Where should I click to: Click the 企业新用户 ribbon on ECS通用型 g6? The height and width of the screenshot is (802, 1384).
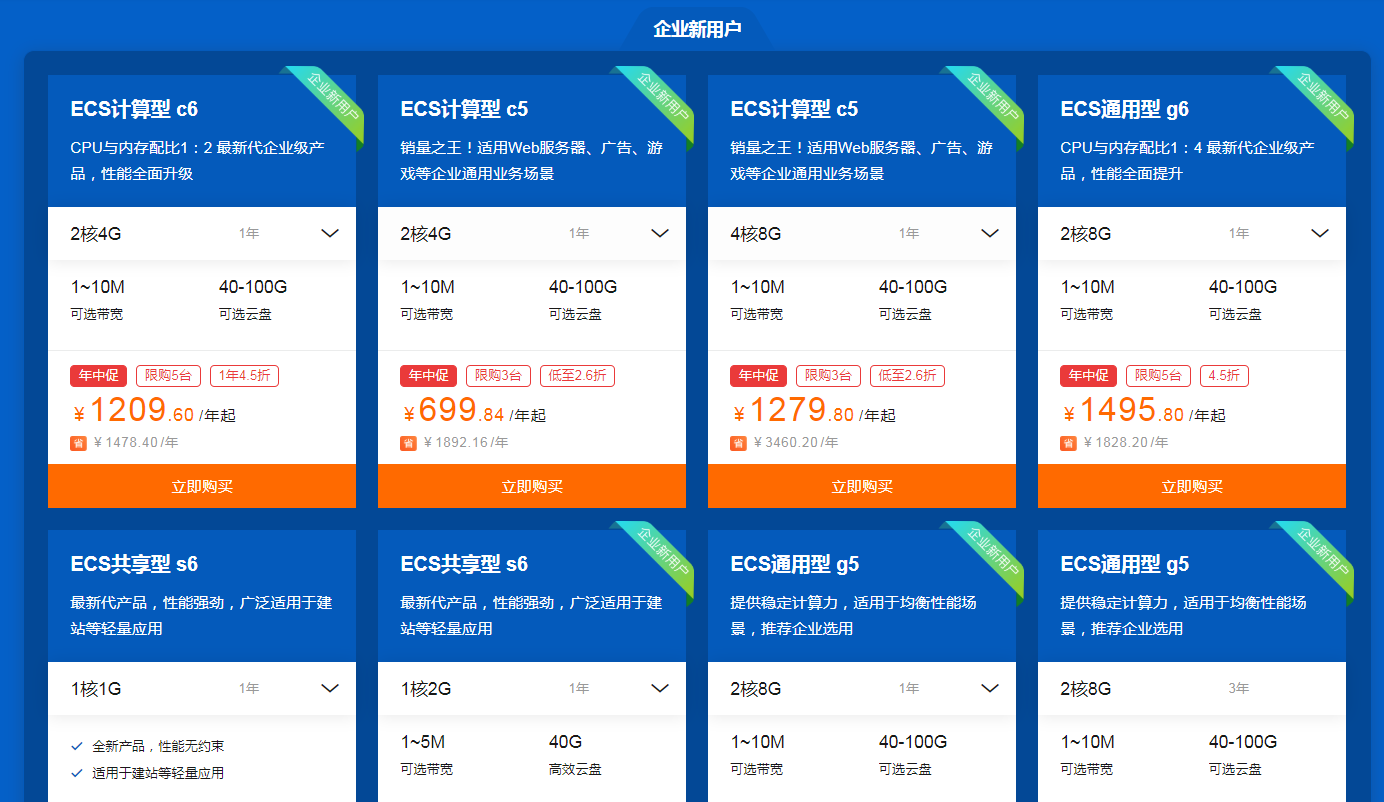[x=1319, y=102]
